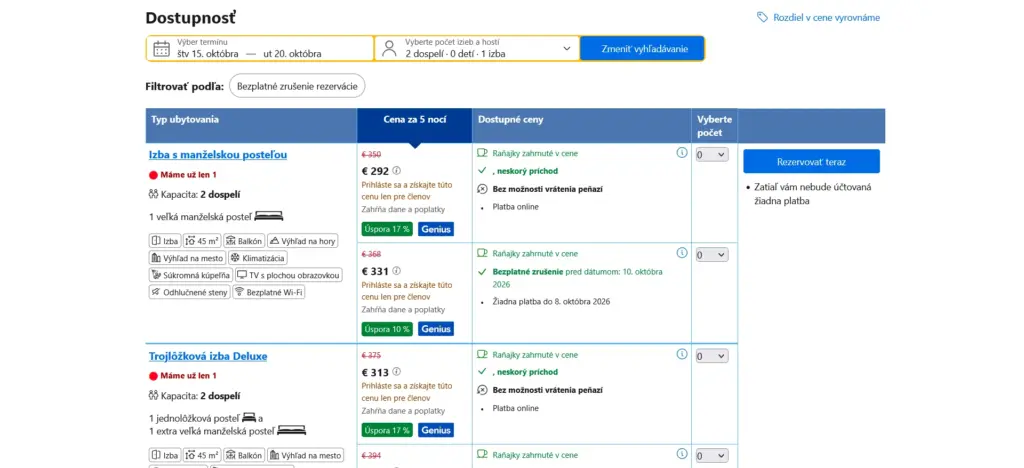Open the guests field showing 2 dospelí · 0 detí · 1 izba
1024x468 pixels.
[477, 48]
